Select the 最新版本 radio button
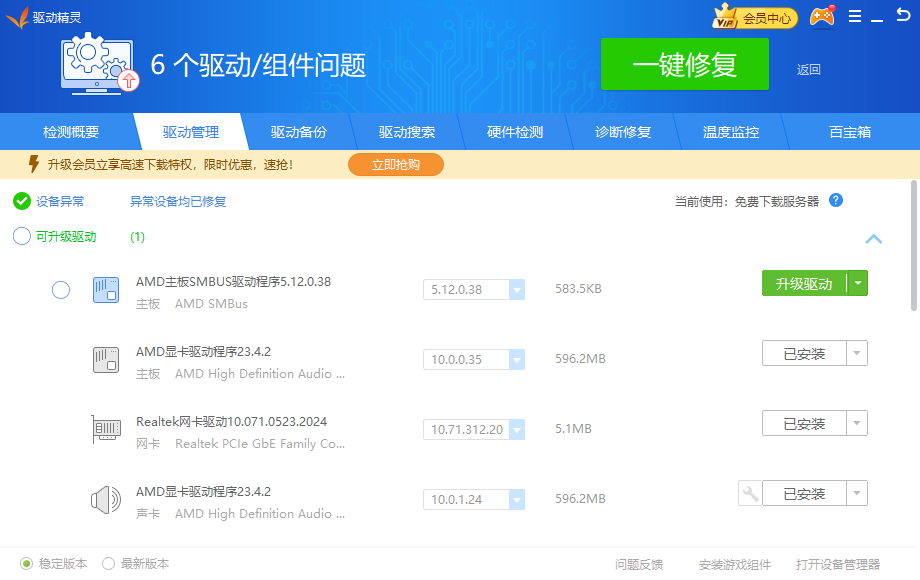This screenshot has height=580, width=920. (x=109, y=563)
